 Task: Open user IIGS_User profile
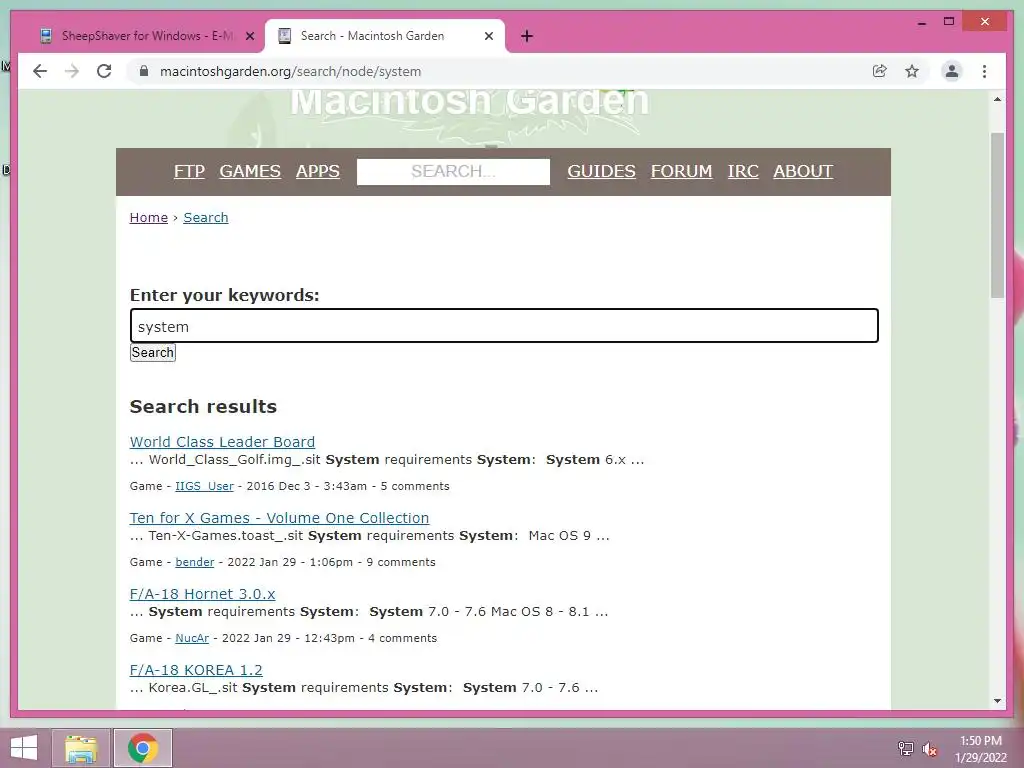point(204,487)
